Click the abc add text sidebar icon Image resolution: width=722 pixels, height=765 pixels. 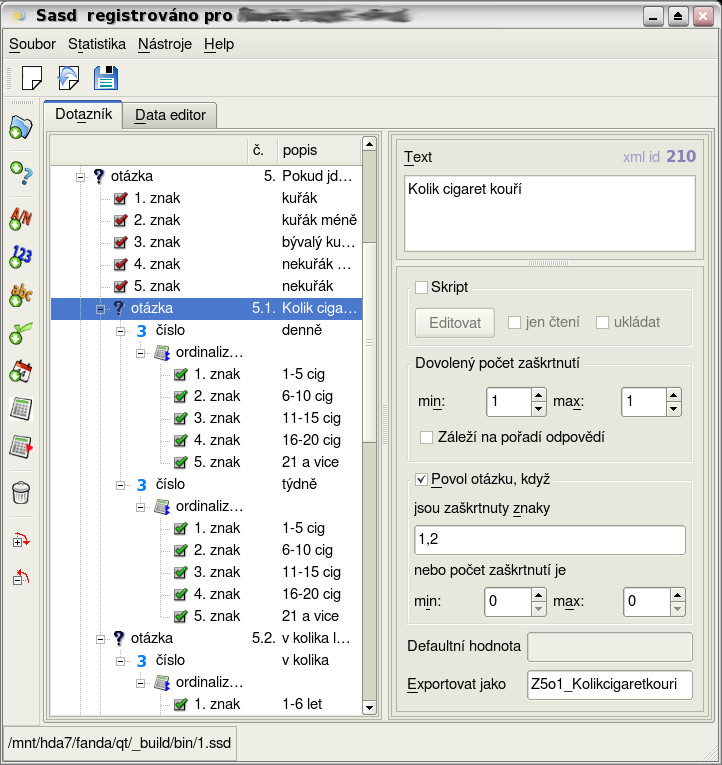(x=21, y=295)
